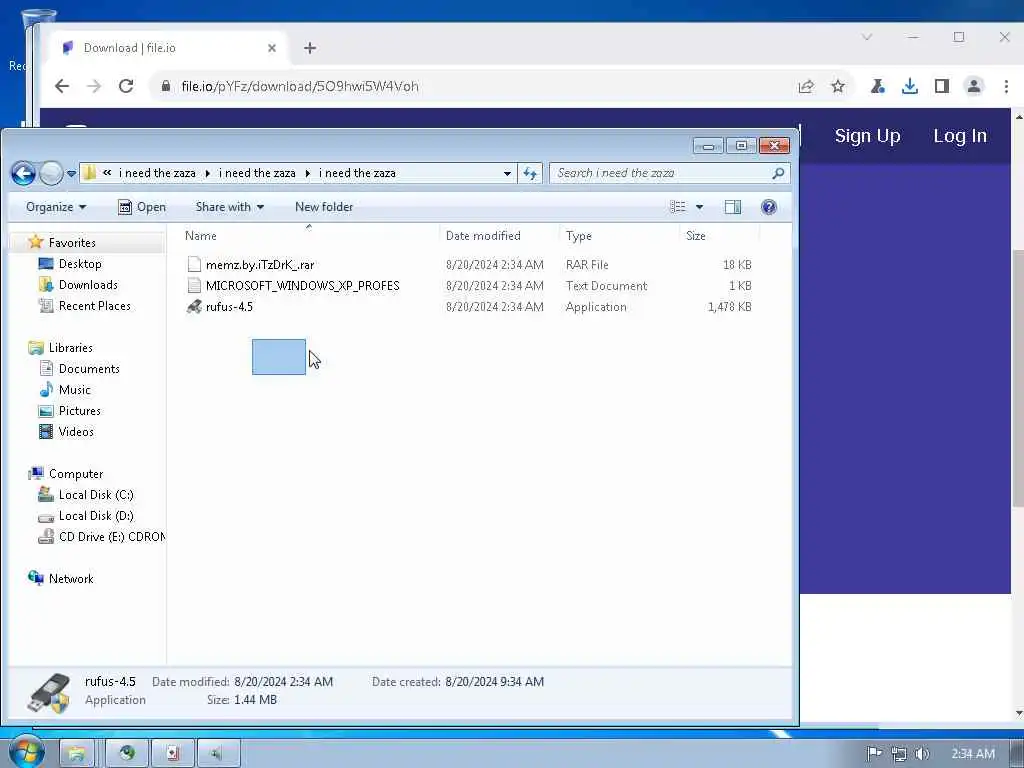Open the Organize menu
The image size is (1024, 768).
pos(56,207)
